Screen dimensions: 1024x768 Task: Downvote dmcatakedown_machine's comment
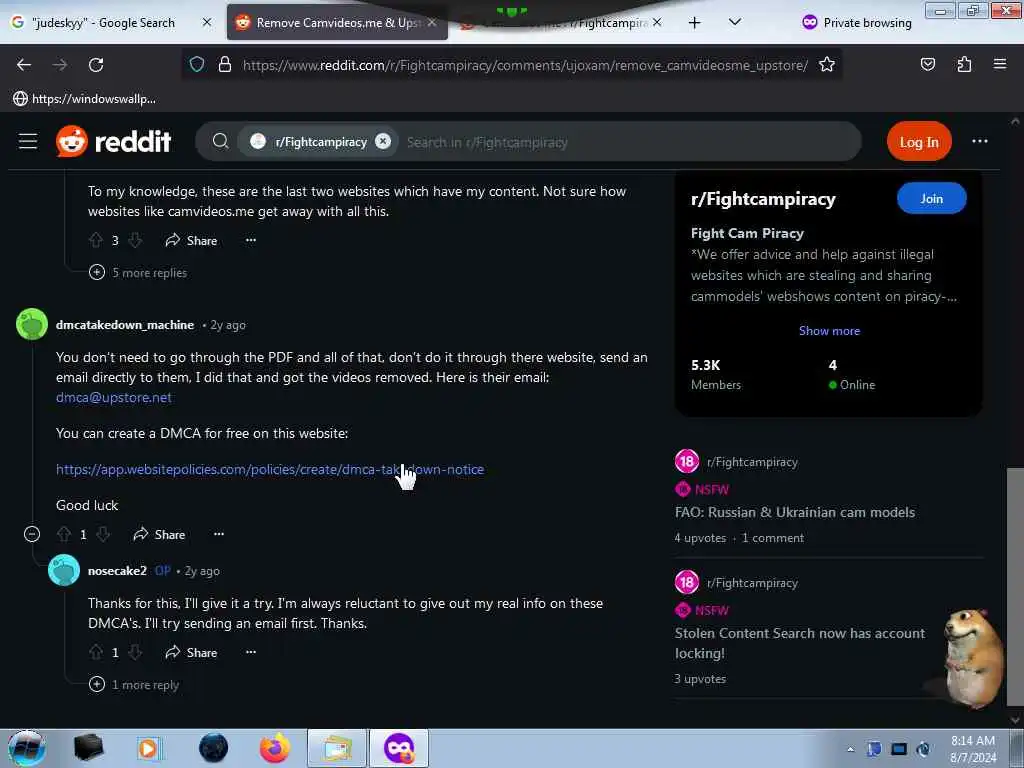(x=103, y=534)
